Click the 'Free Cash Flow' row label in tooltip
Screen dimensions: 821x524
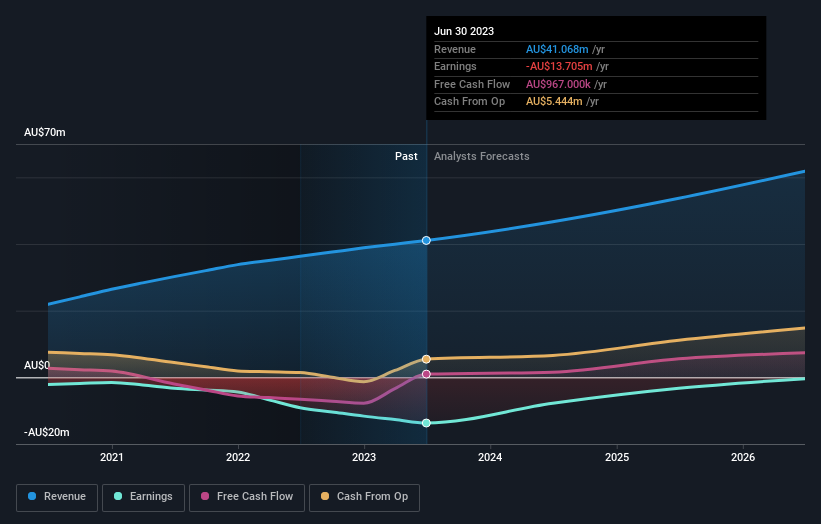(x=472, y=84)
